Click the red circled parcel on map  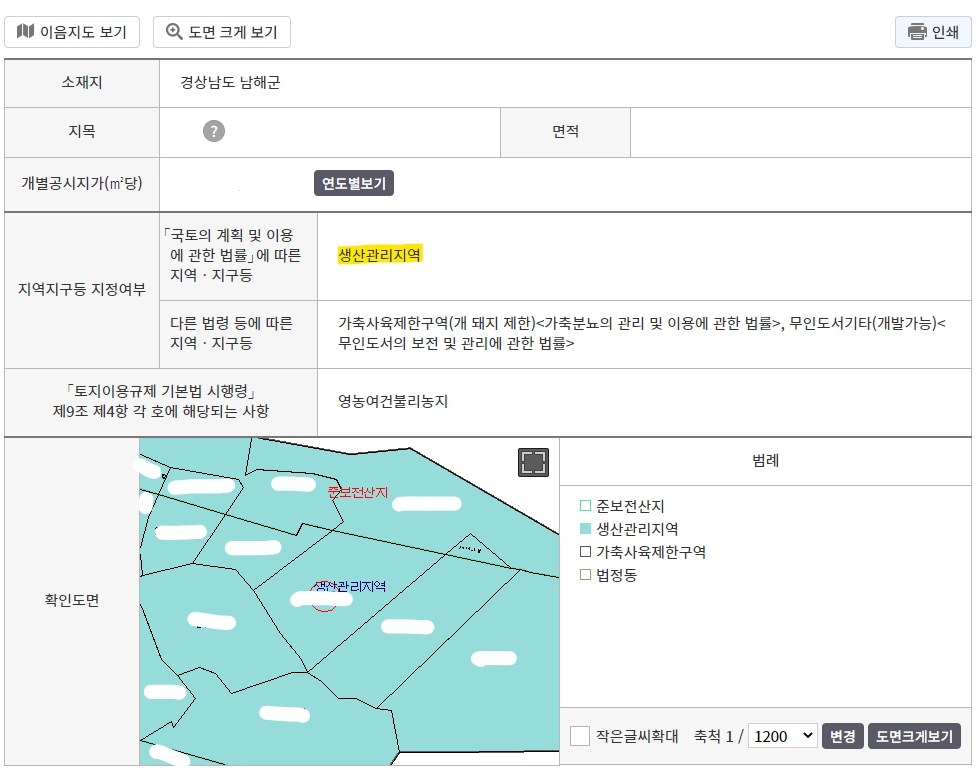point(324,597)
